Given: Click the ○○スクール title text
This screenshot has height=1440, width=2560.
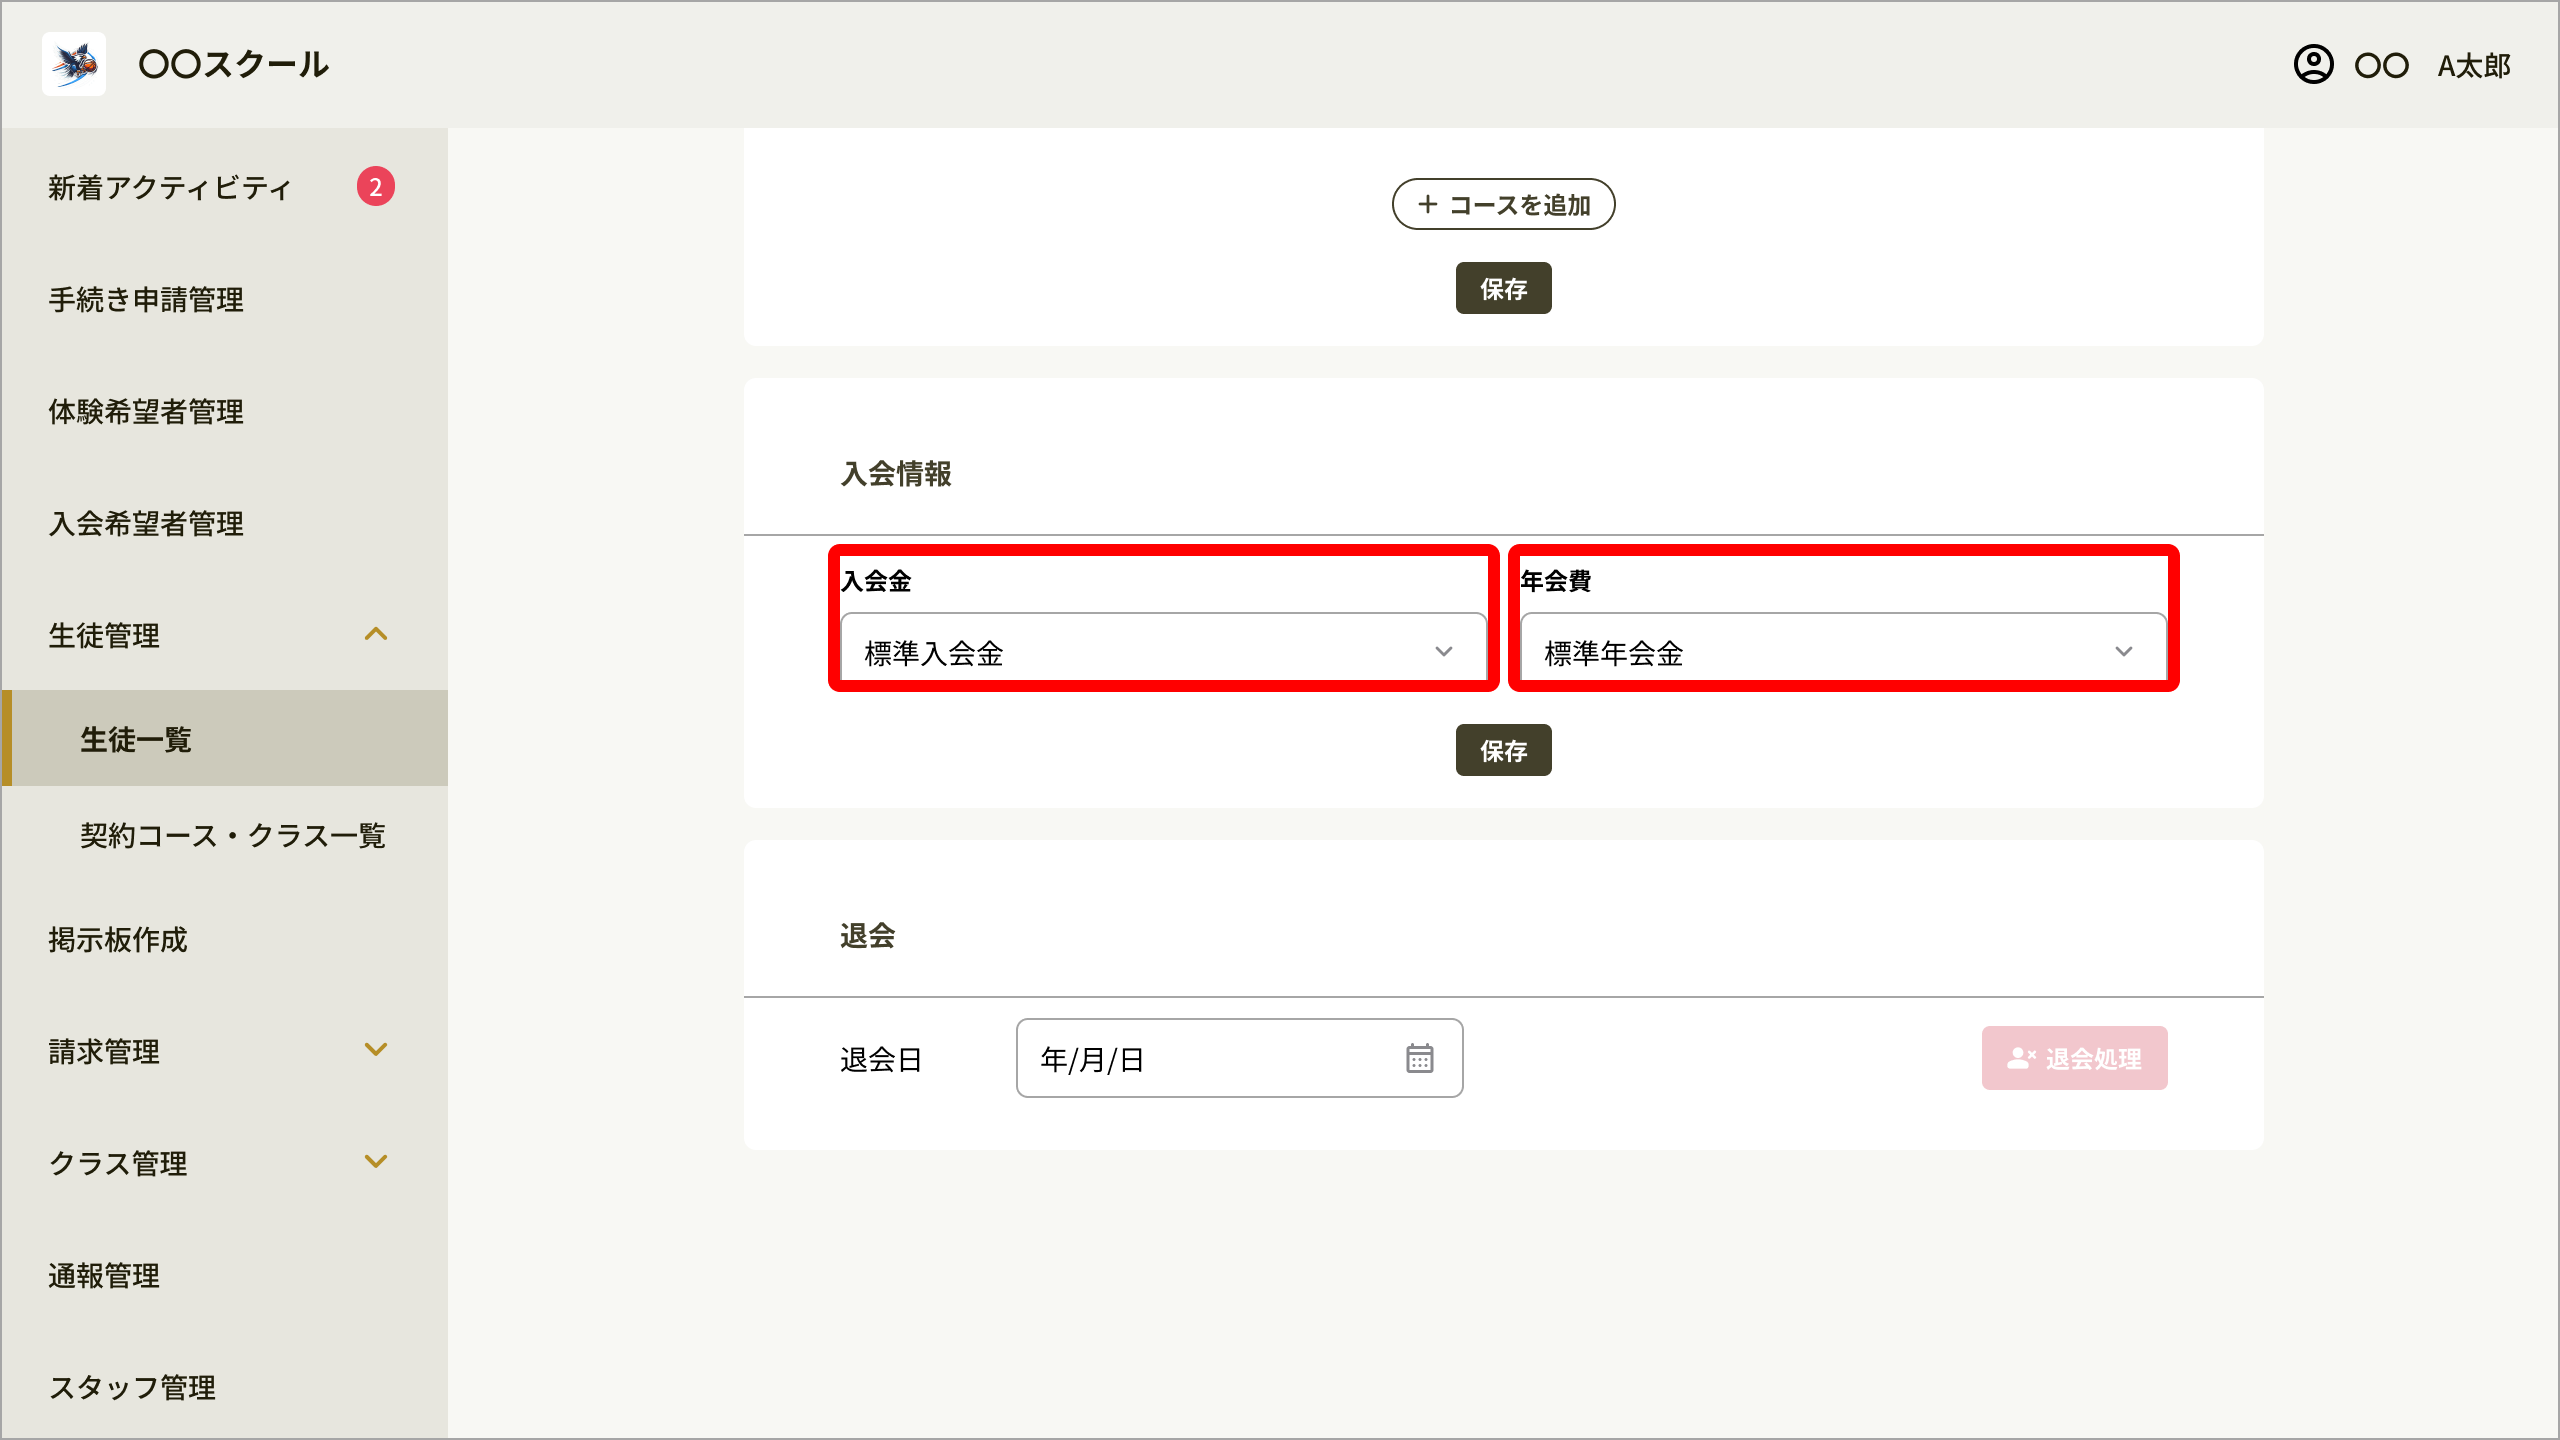Looking at the screenshot, I should point(233,64).
